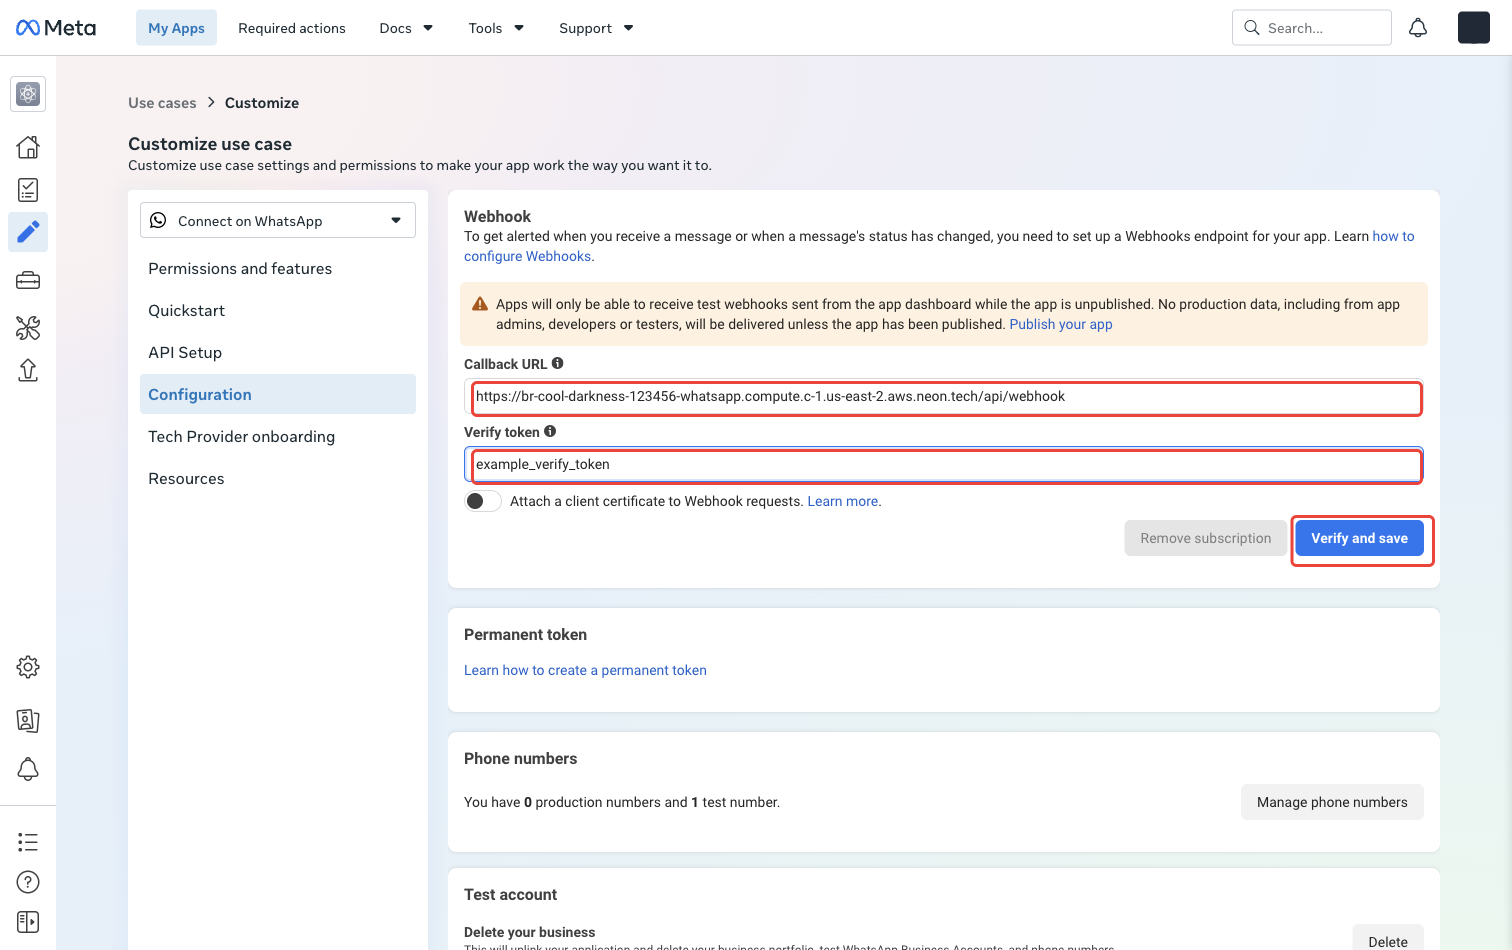
Task: Click the Phone numbers heading
Action: point(520,758)
